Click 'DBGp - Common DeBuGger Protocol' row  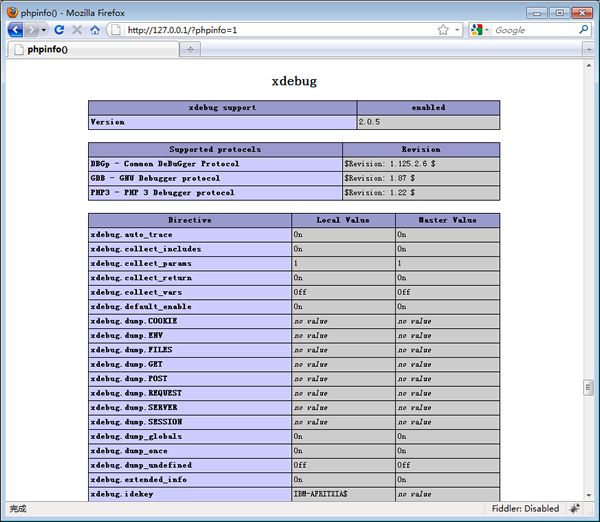pos(215,164)
